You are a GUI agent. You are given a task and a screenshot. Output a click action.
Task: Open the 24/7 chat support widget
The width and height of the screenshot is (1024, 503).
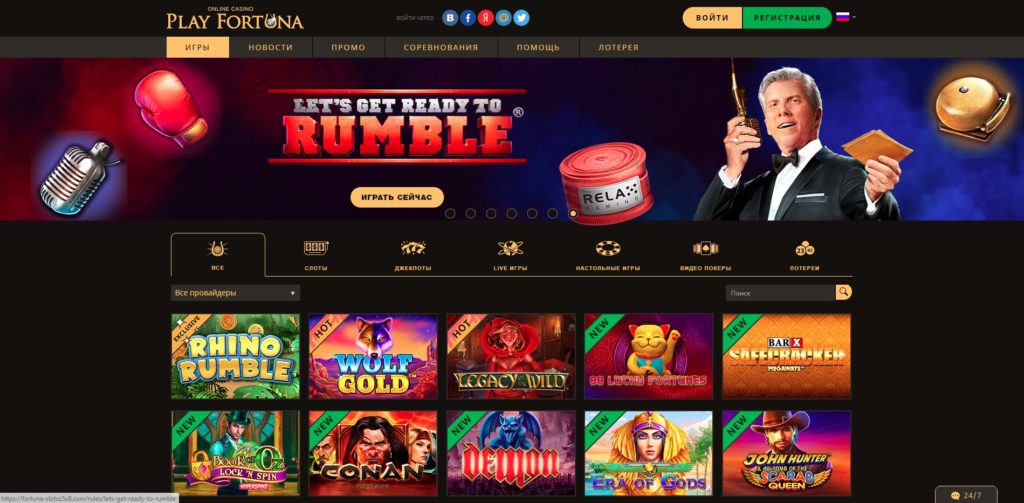pos(967,495)
